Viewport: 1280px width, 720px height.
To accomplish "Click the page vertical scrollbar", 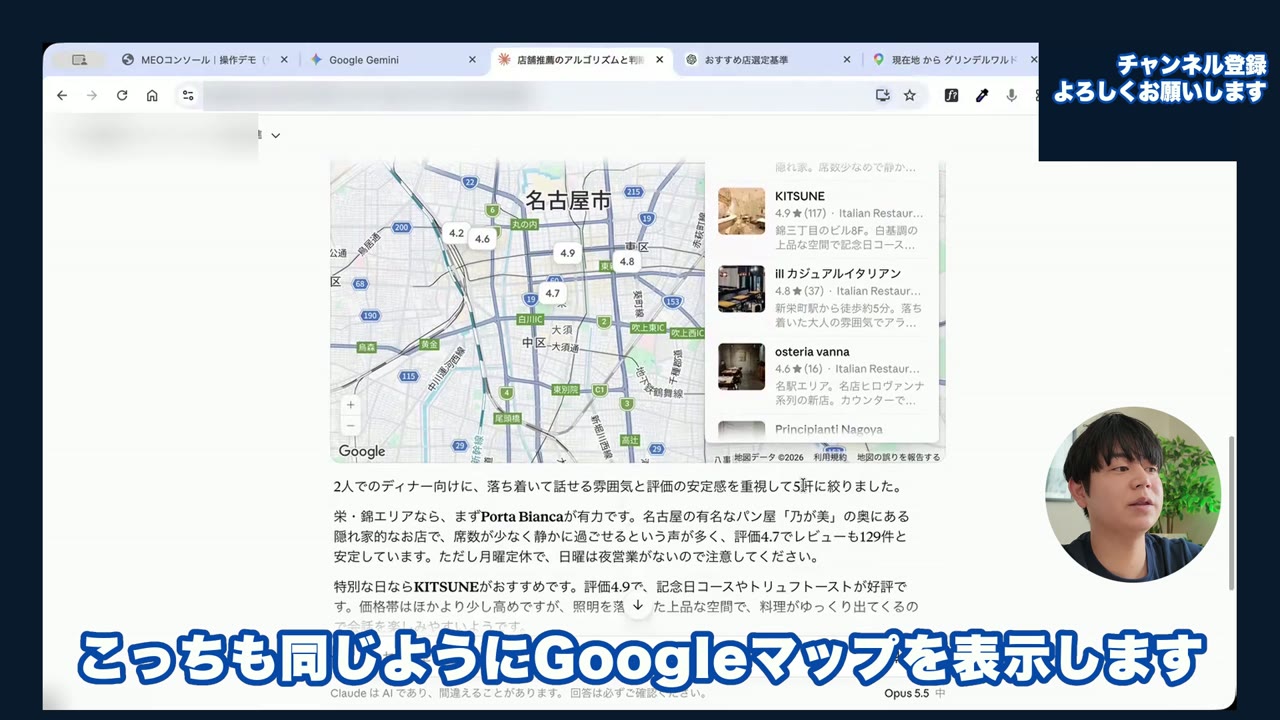I will (x=1232, y=513).
